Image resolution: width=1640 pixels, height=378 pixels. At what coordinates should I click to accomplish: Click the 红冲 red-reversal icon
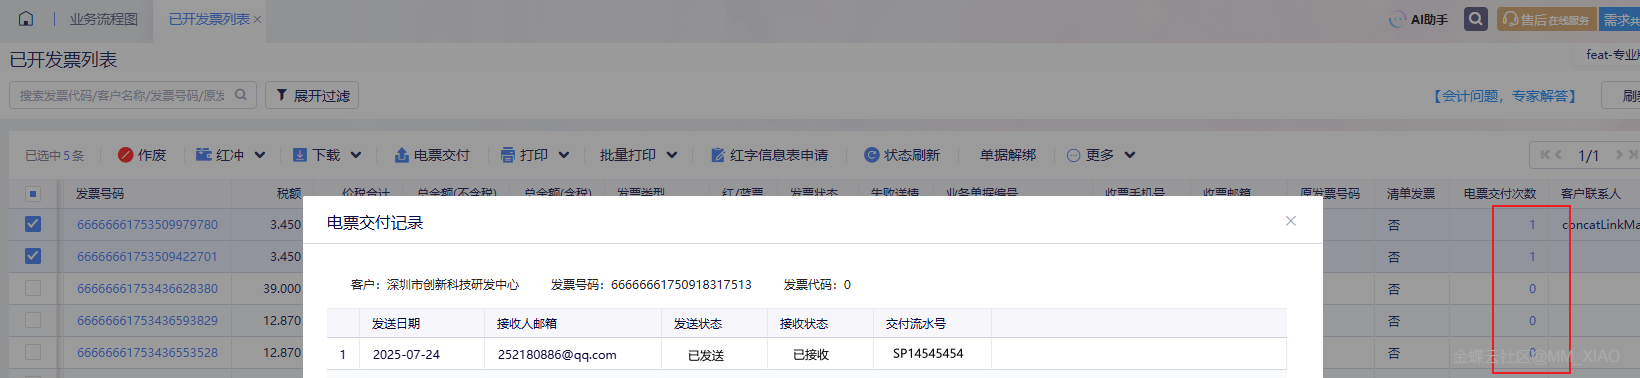click(x=204, y=155)
